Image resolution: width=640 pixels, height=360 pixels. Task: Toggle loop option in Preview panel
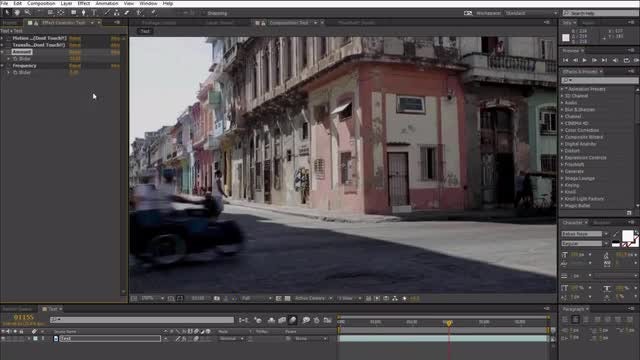[627, 60]
